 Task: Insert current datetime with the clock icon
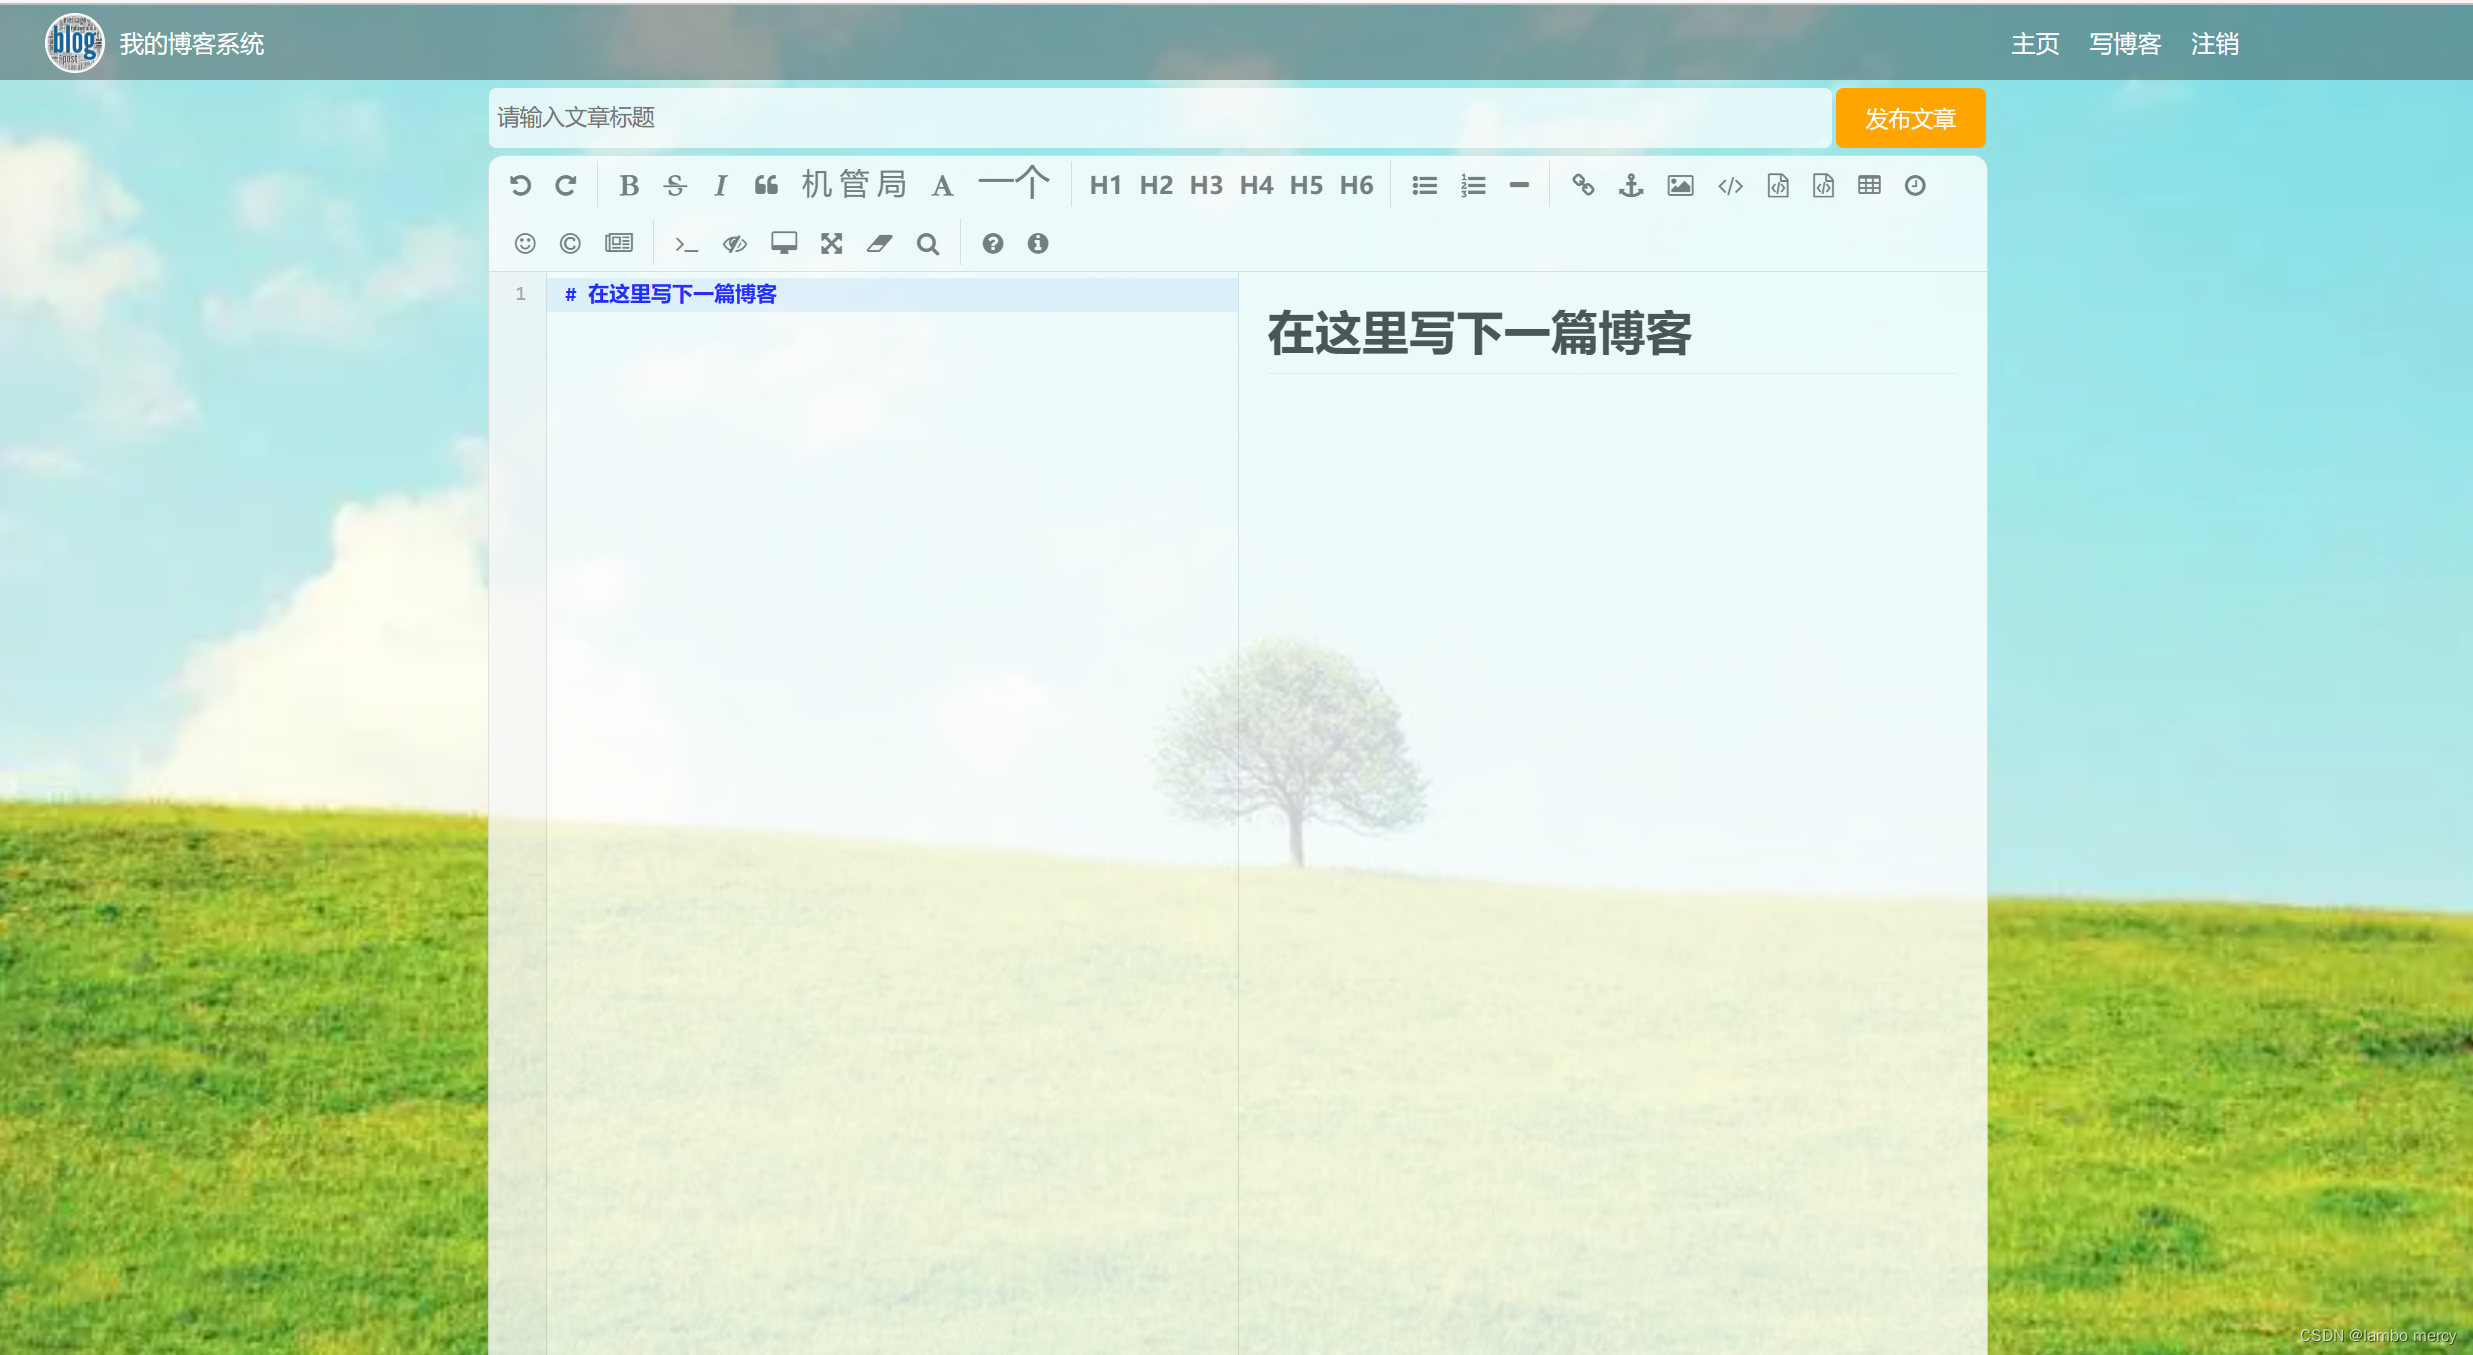pos(1914,185)
